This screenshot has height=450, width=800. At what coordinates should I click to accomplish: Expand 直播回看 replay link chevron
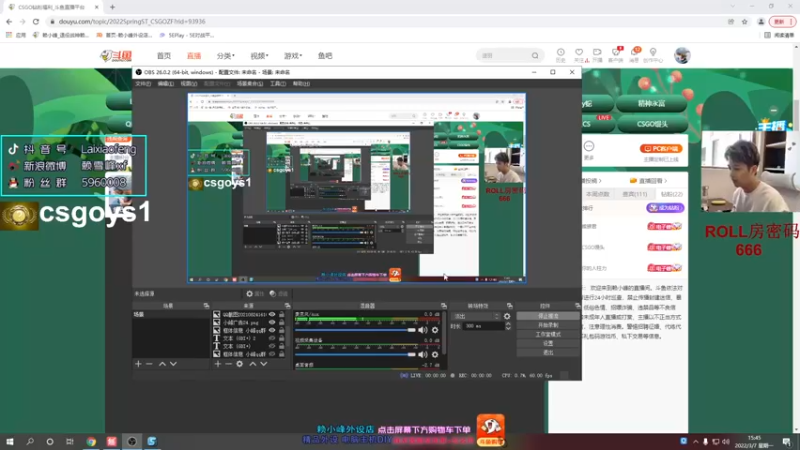click(x=666, y=181)
